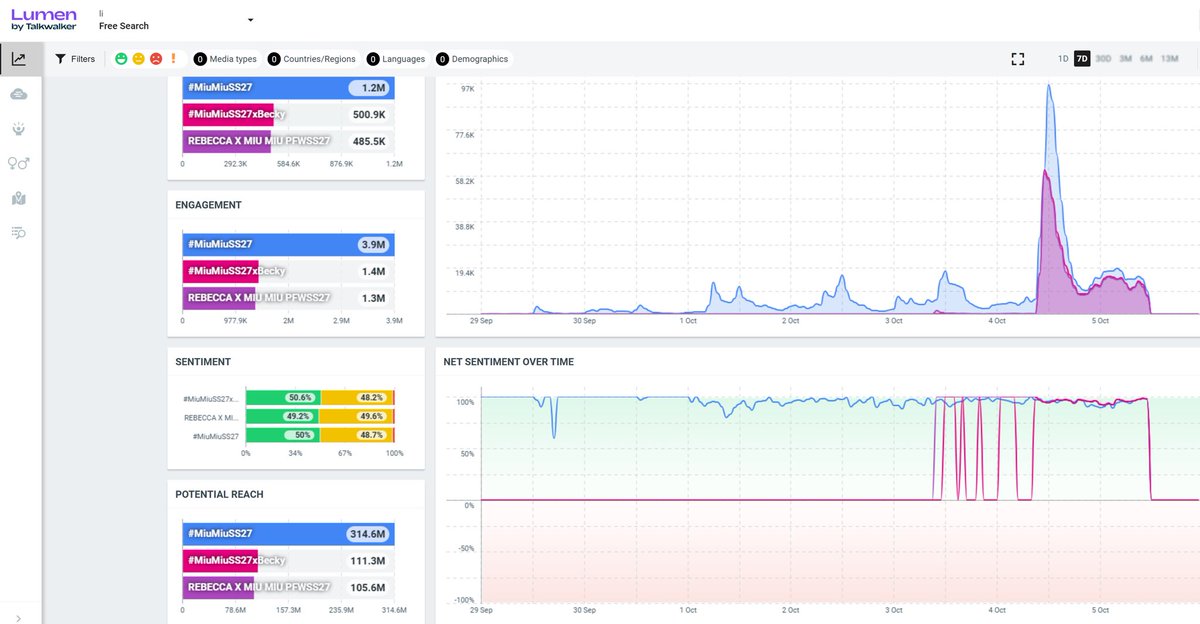Click the #MiuMiuSS27 bar under Potential Reach
Viewport: 1200px width, 624px height.
[288, 534]
